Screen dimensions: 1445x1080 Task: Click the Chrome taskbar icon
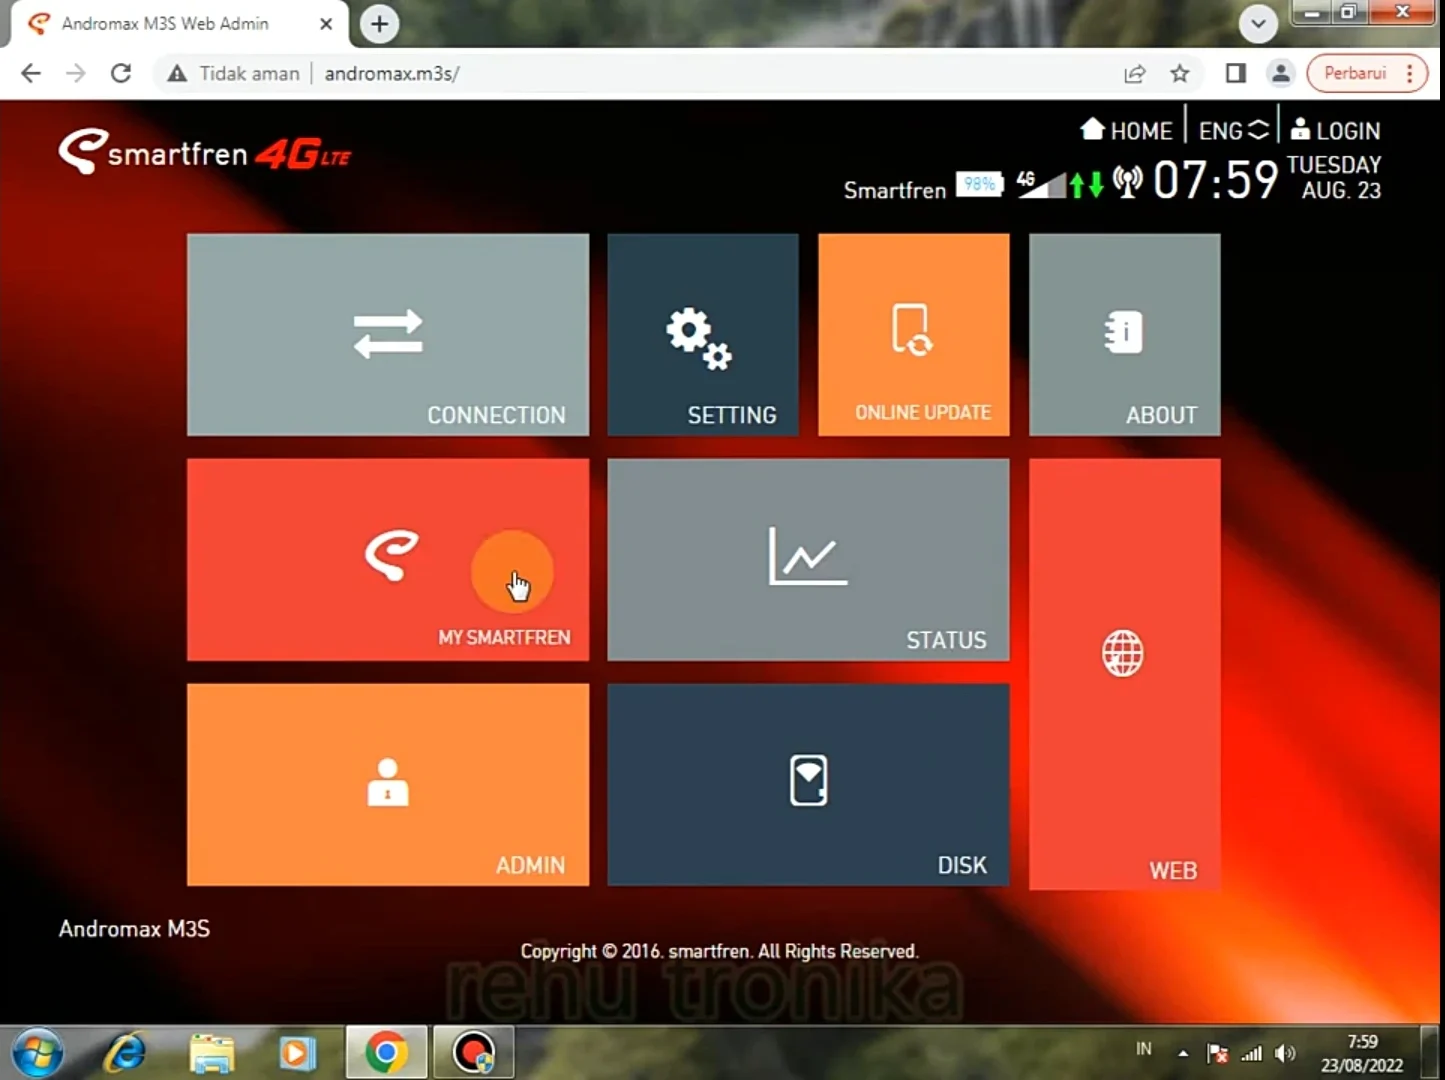pos(386,1053)
